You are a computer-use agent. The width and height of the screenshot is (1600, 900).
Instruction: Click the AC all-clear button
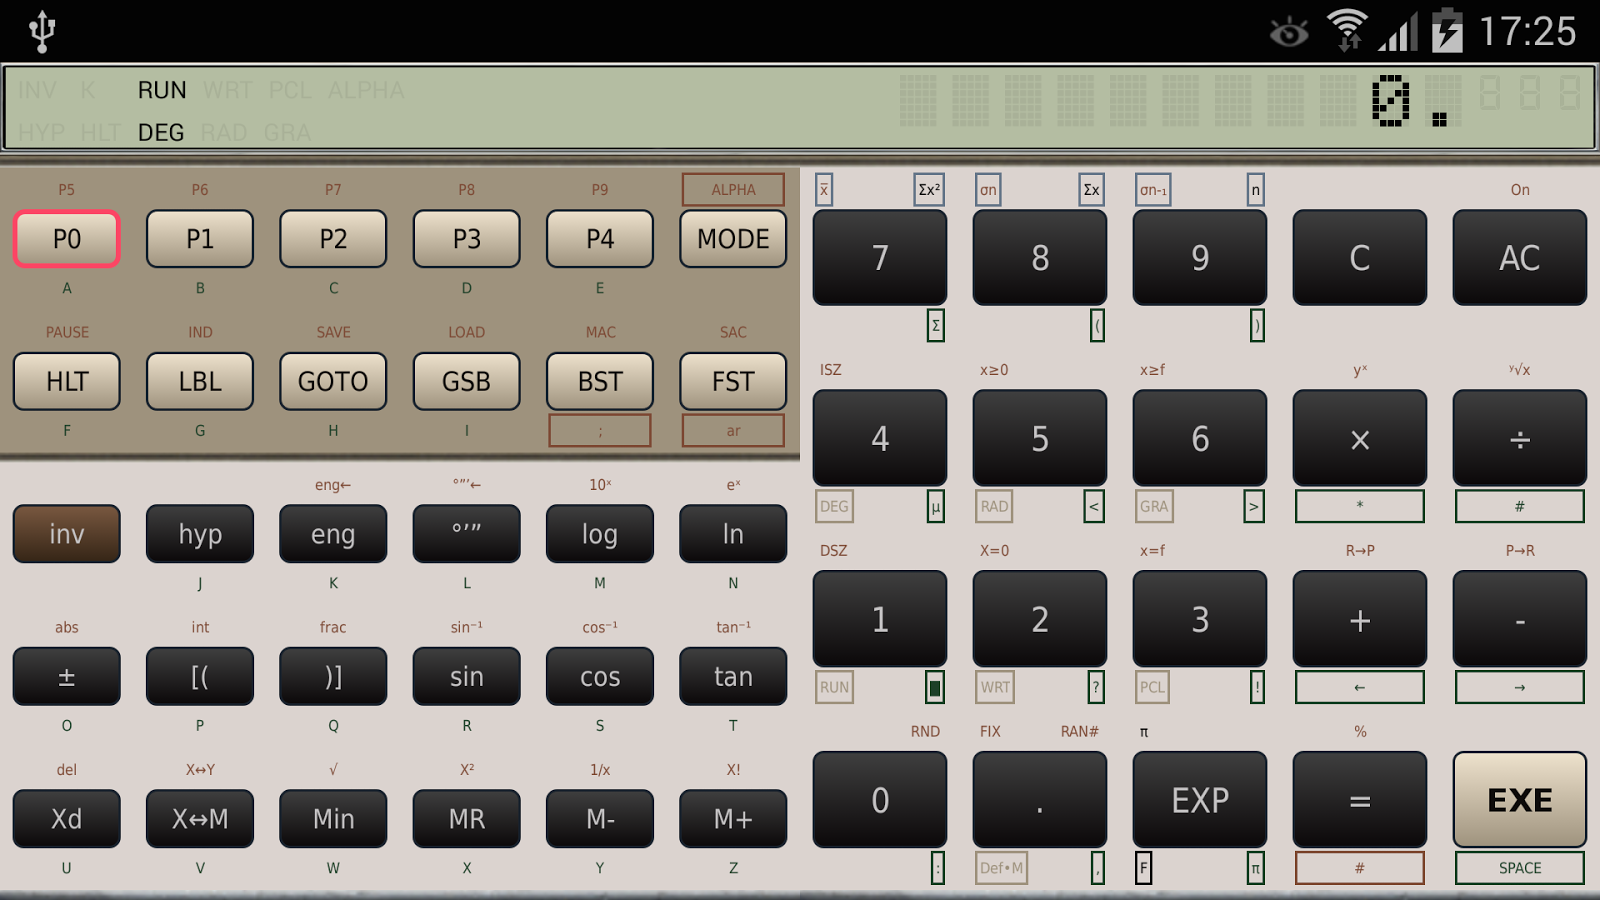[x=1520, y=257]
